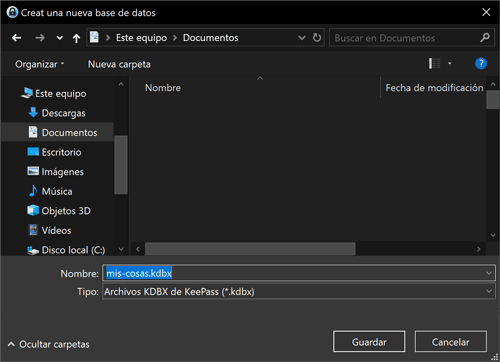Open Vídeos in the sidebar

56,230
